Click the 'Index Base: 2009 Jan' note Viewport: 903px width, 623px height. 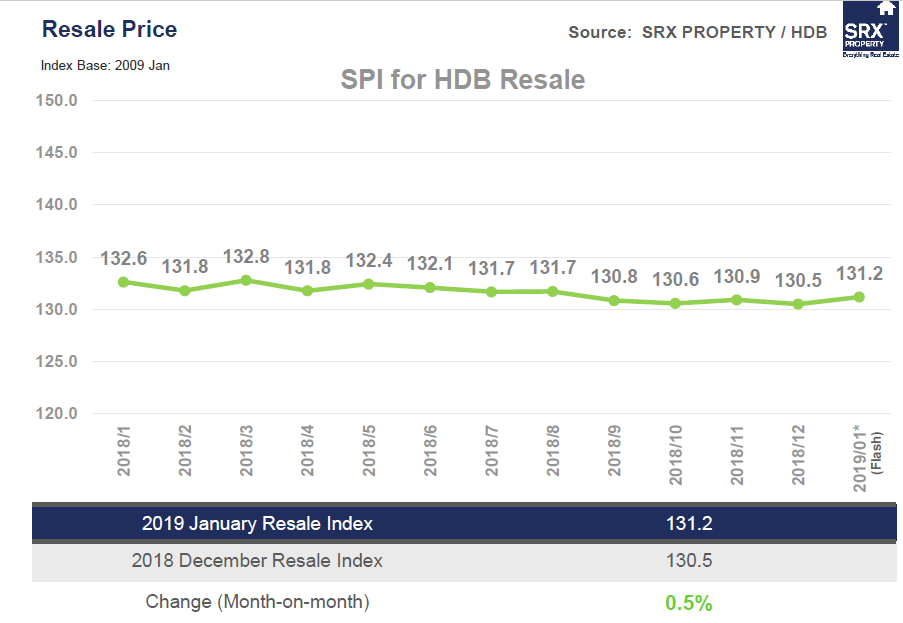pos(97,65)
